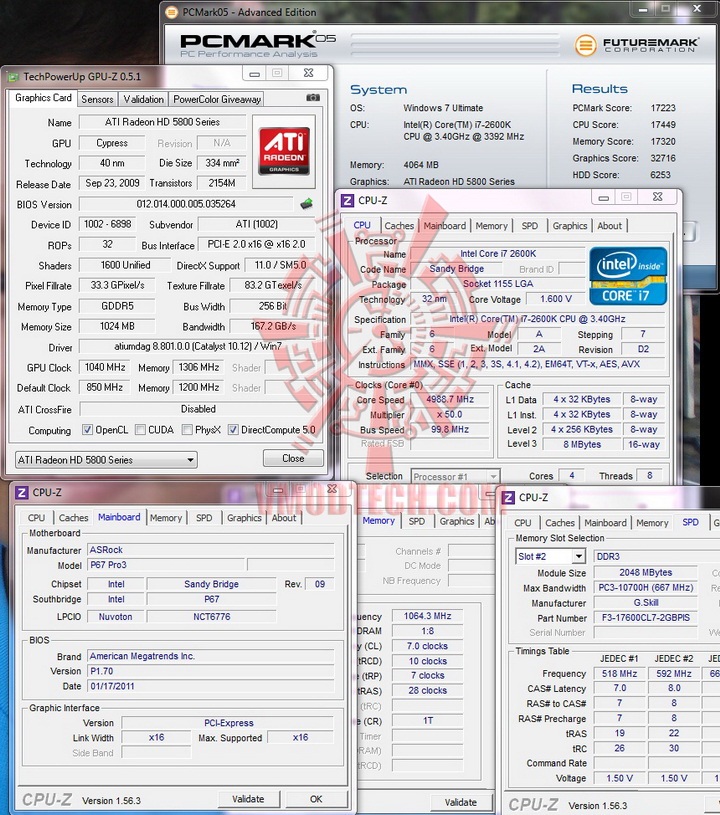
Task: Click the CPU-Z icon in the Mainboard window title
Action: point(22,492)
